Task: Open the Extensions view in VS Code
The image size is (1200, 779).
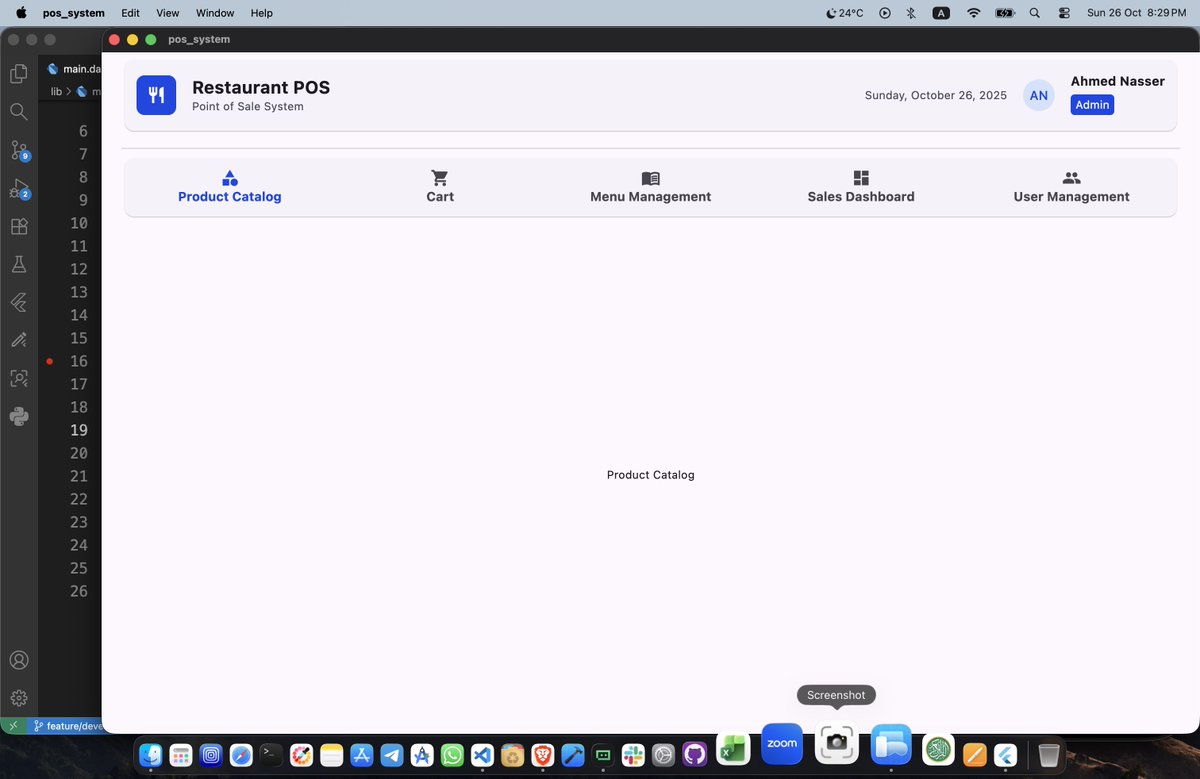Action: (18, 226)
